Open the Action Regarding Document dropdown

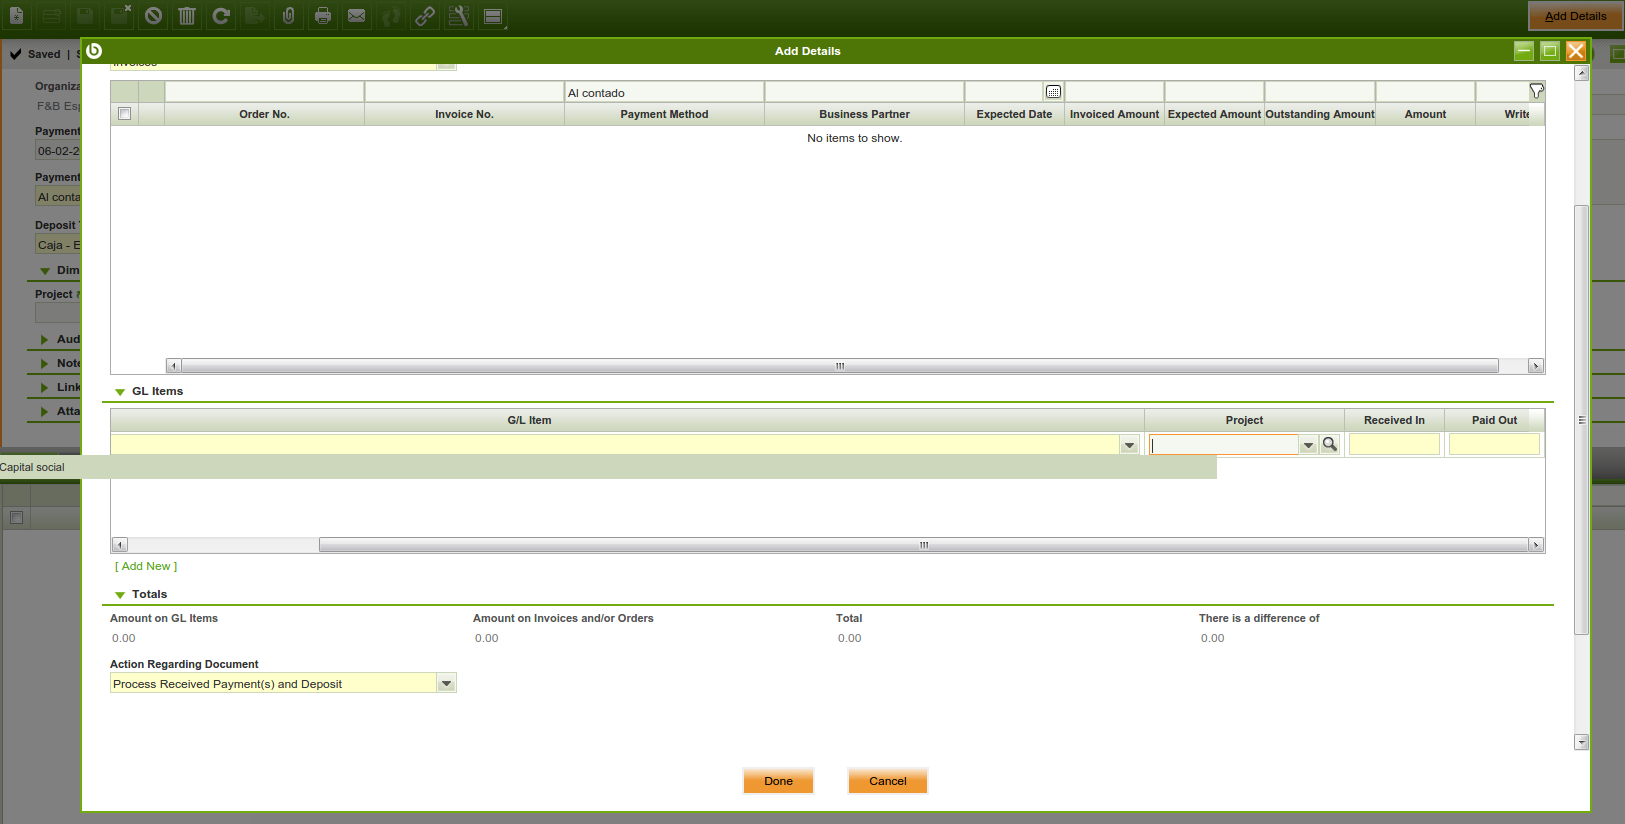[446, 684]
